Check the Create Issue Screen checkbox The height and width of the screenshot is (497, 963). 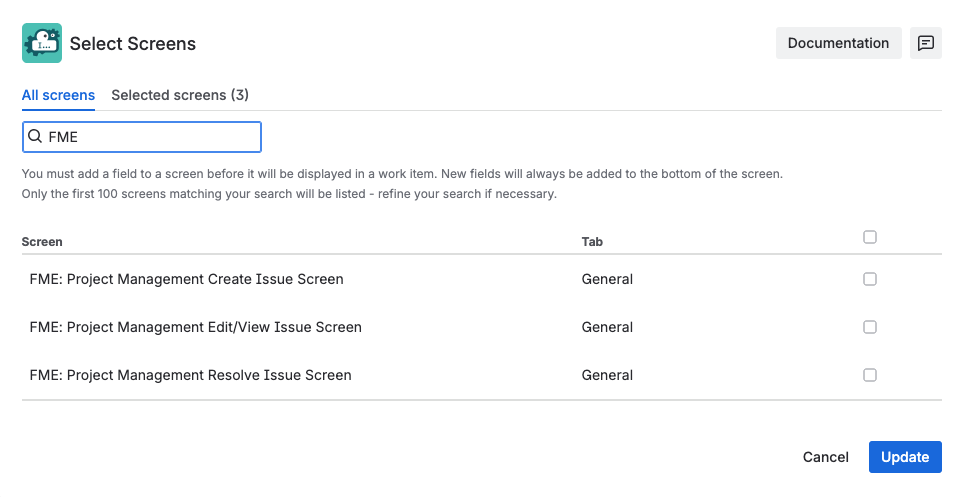(870, 279)
